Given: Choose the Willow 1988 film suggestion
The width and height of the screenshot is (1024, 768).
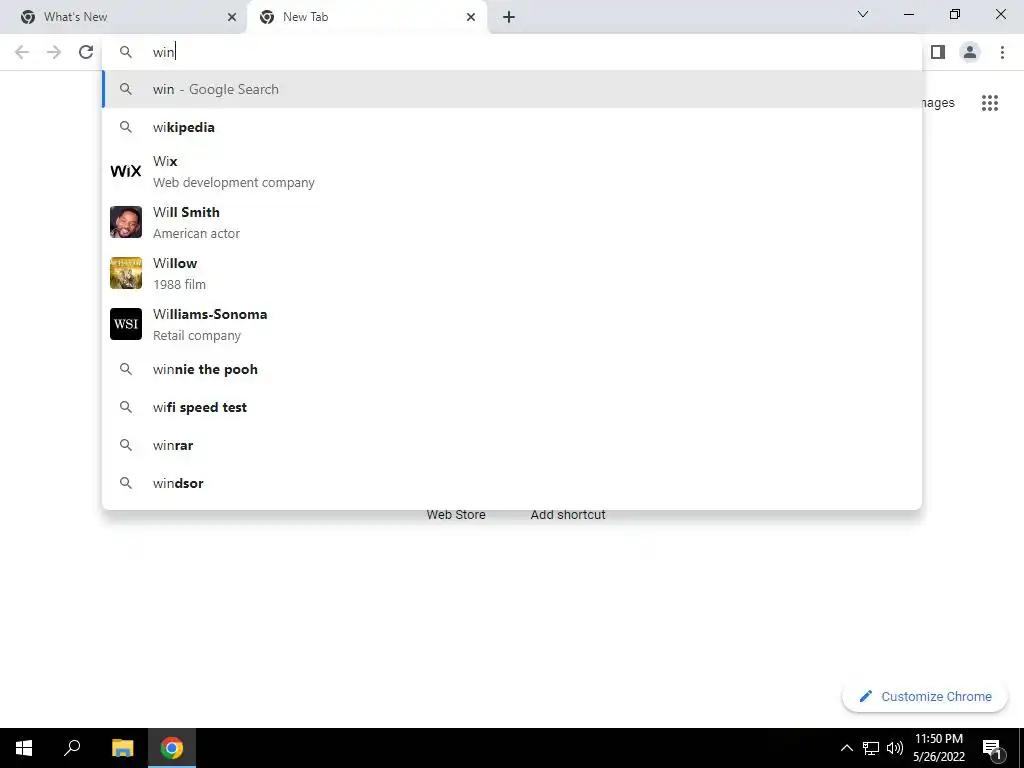Looking at the screenshot, I should coord(512,274).
